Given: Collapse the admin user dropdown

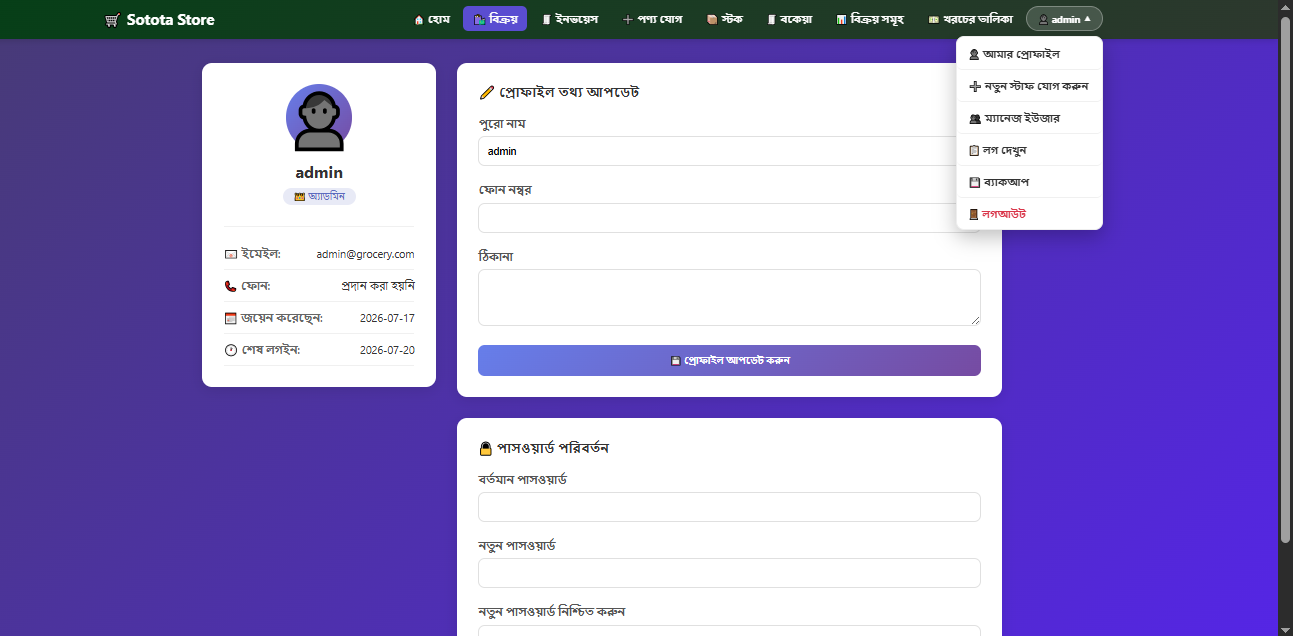Looking at the screenshot, I should (1064, 19).
